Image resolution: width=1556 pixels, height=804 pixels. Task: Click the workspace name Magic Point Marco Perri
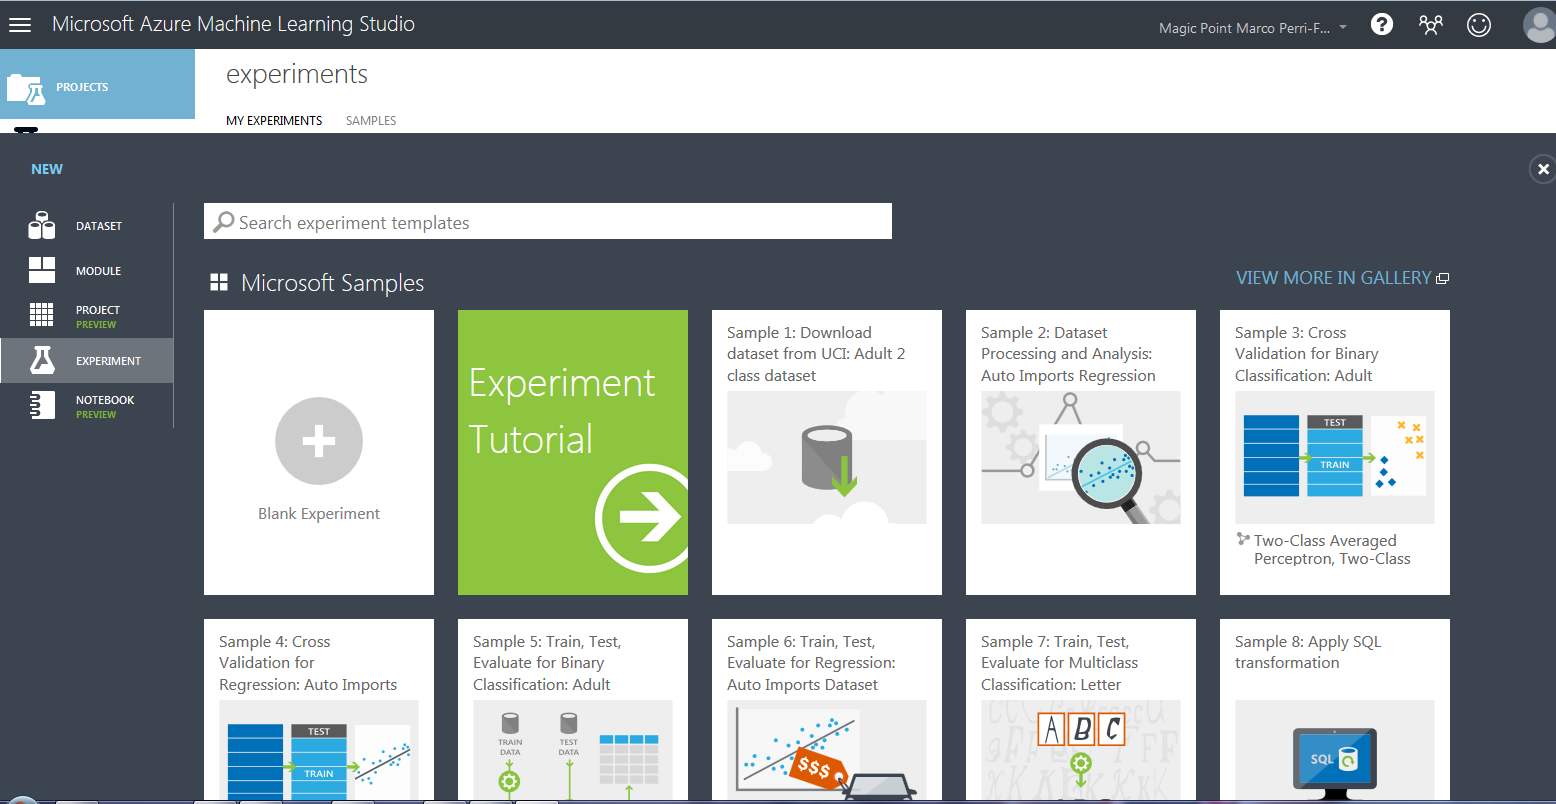pyautogui.click(x=1244, y=28)
